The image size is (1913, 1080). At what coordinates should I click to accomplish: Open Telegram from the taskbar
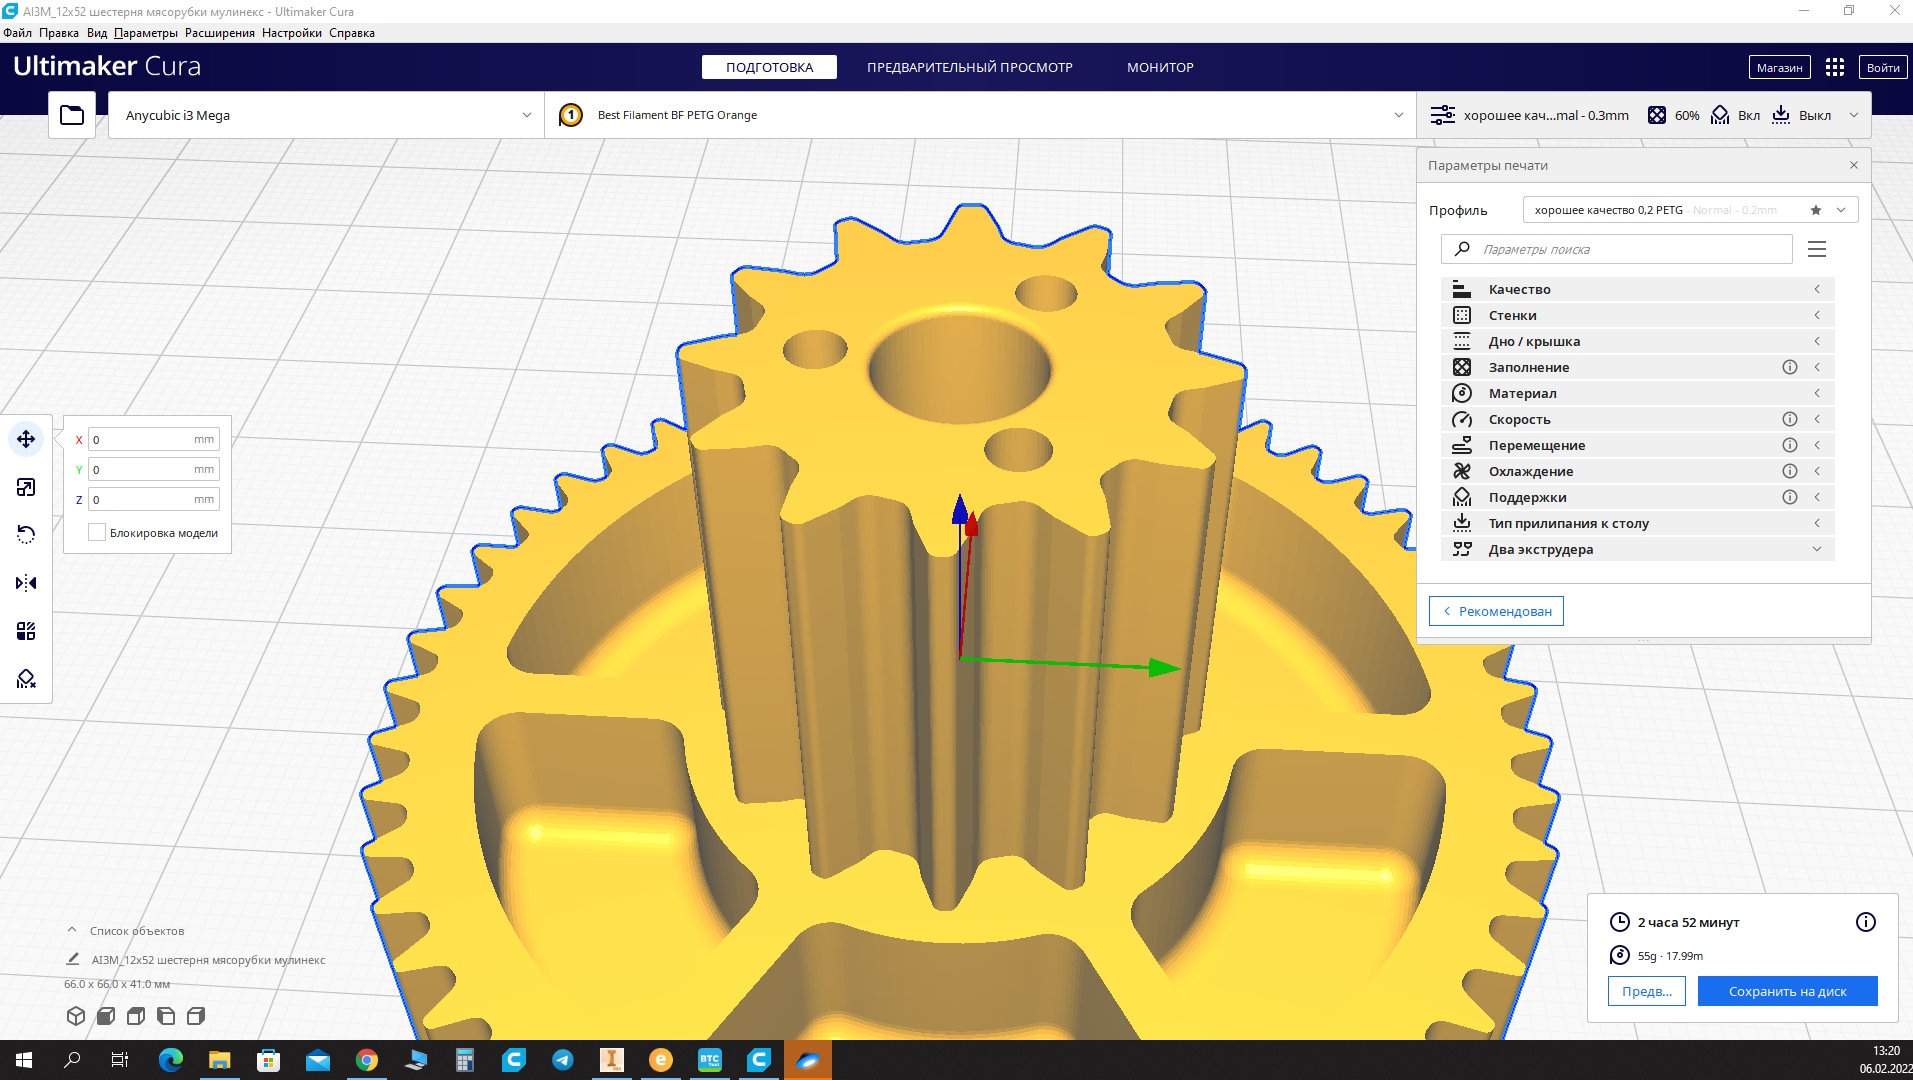coord(563,1060)
